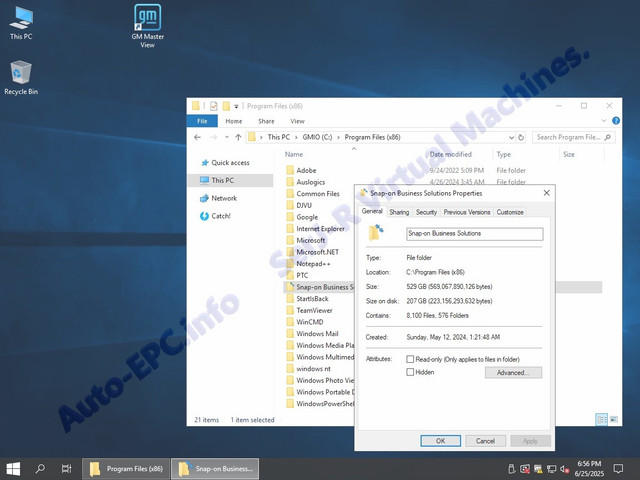Open the Share ribbon tab
Viewport: 640px width, 480px height.
(266, 121)
